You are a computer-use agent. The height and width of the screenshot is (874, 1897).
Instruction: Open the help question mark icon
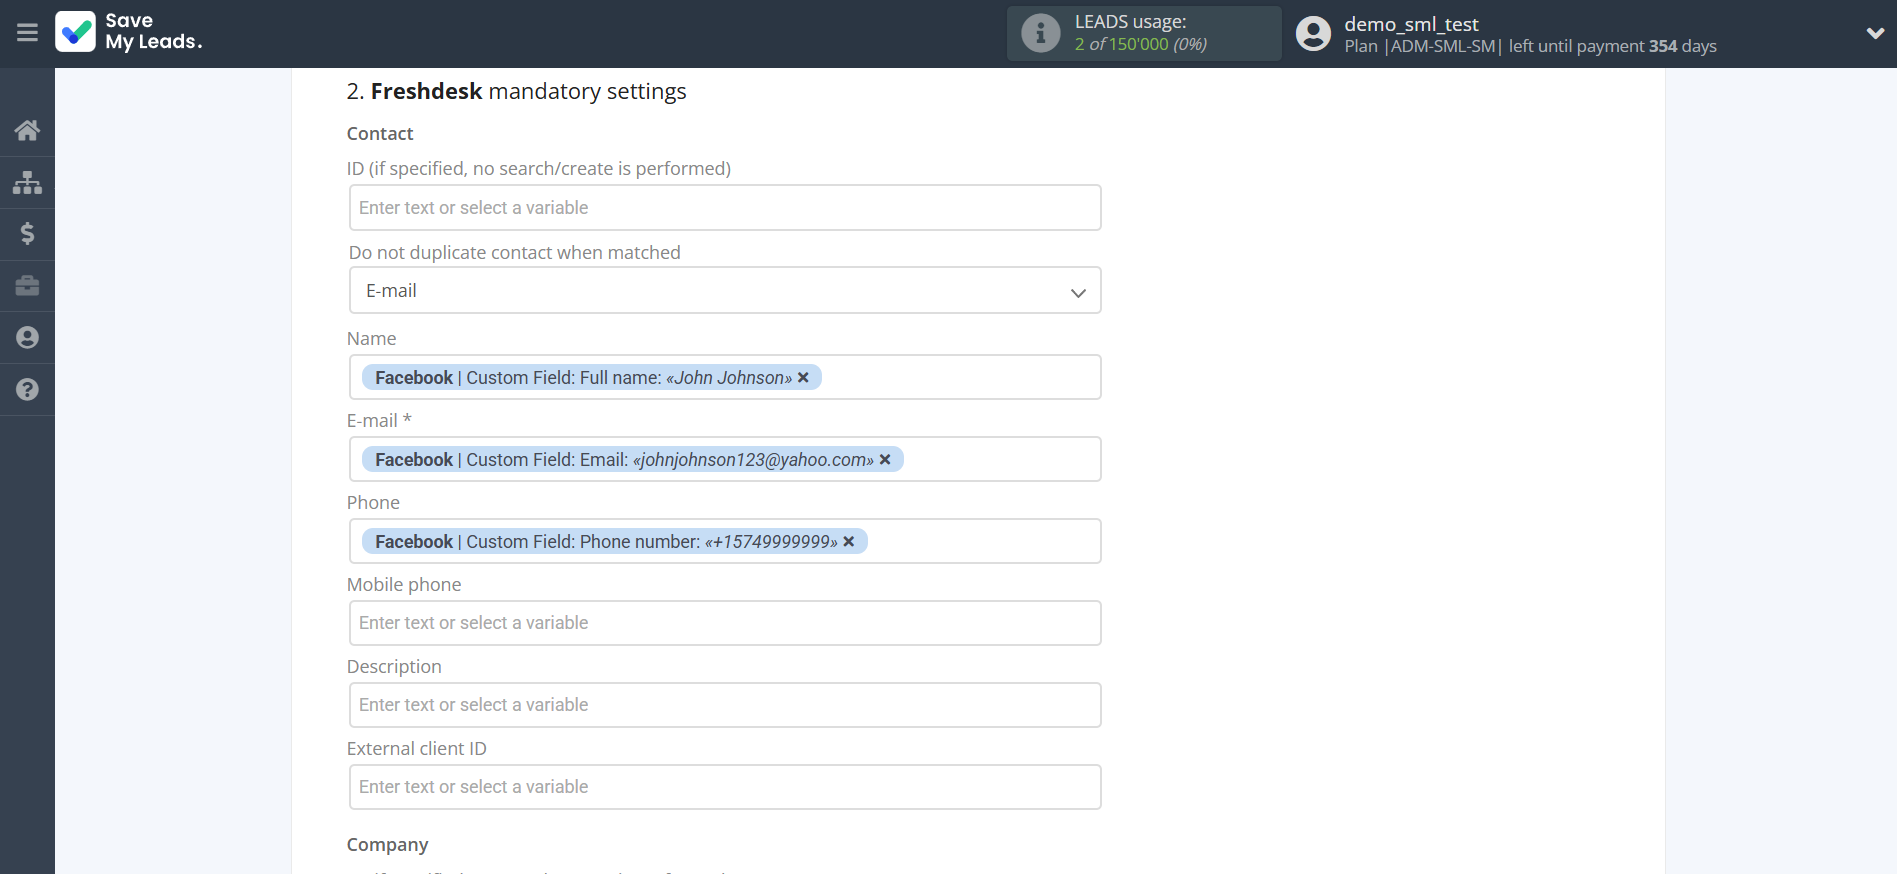(x=27, y=390)
